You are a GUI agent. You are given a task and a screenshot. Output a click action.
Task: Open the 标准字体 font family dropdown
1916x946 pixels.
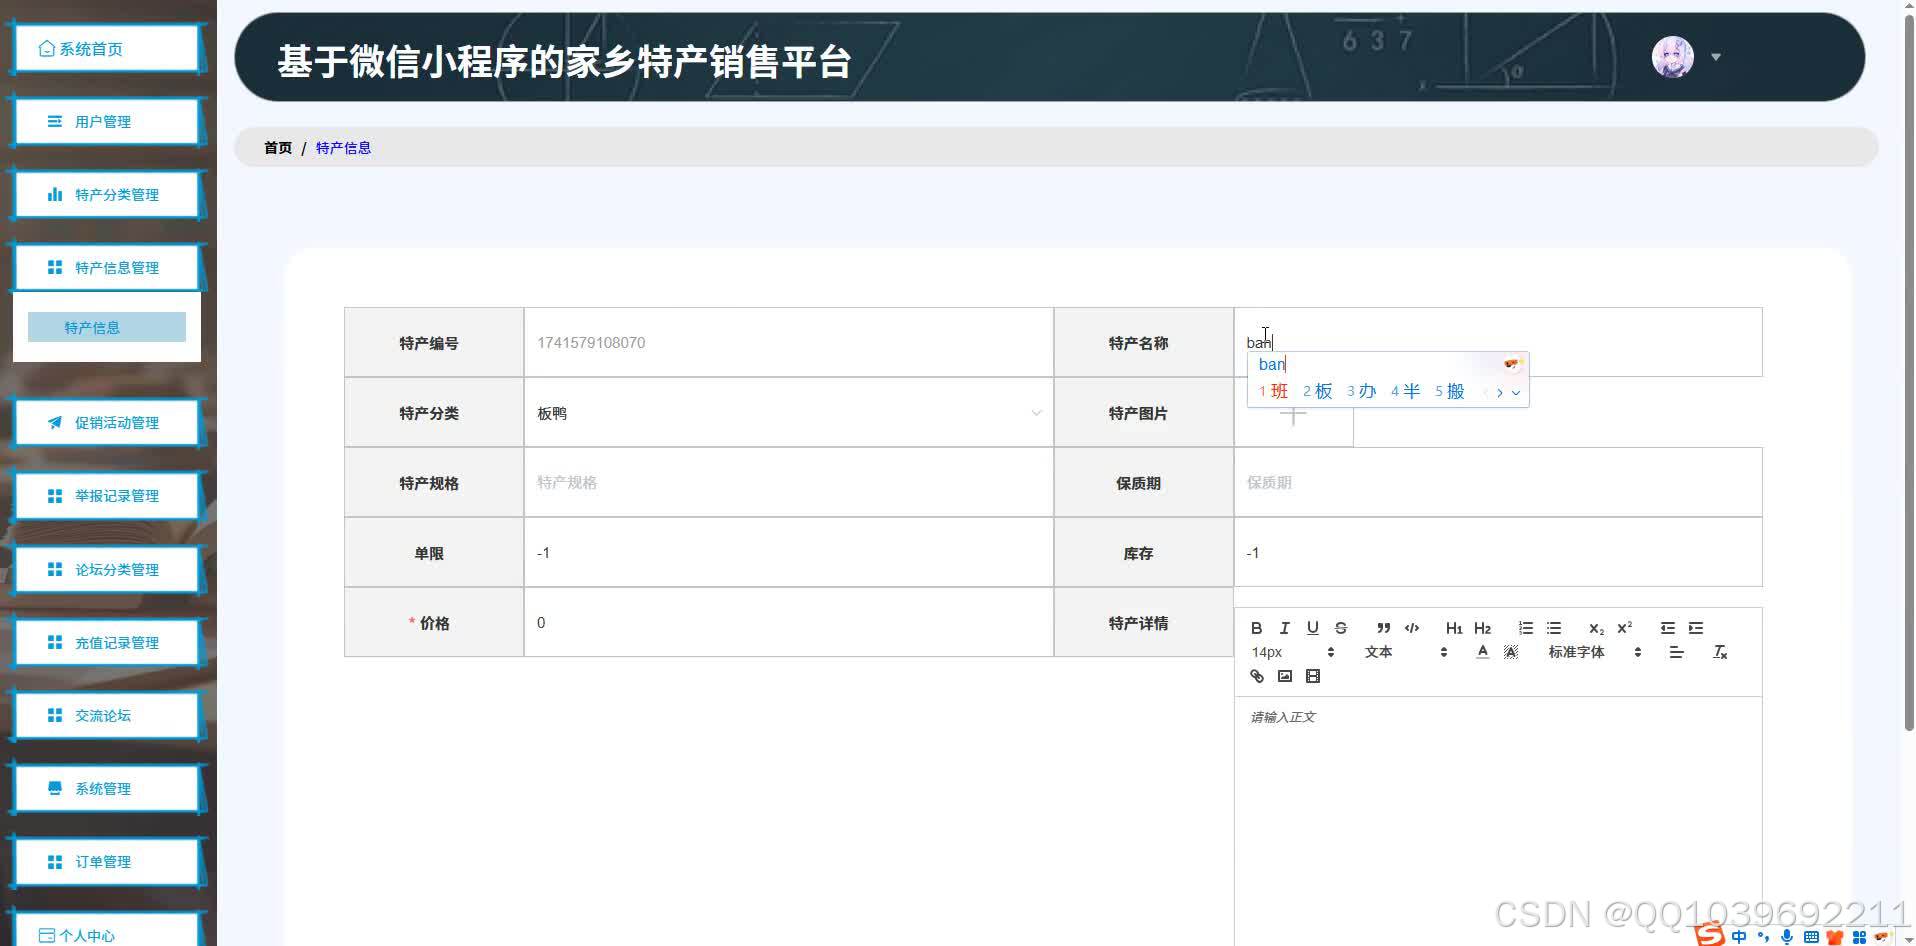[1575, 651]
